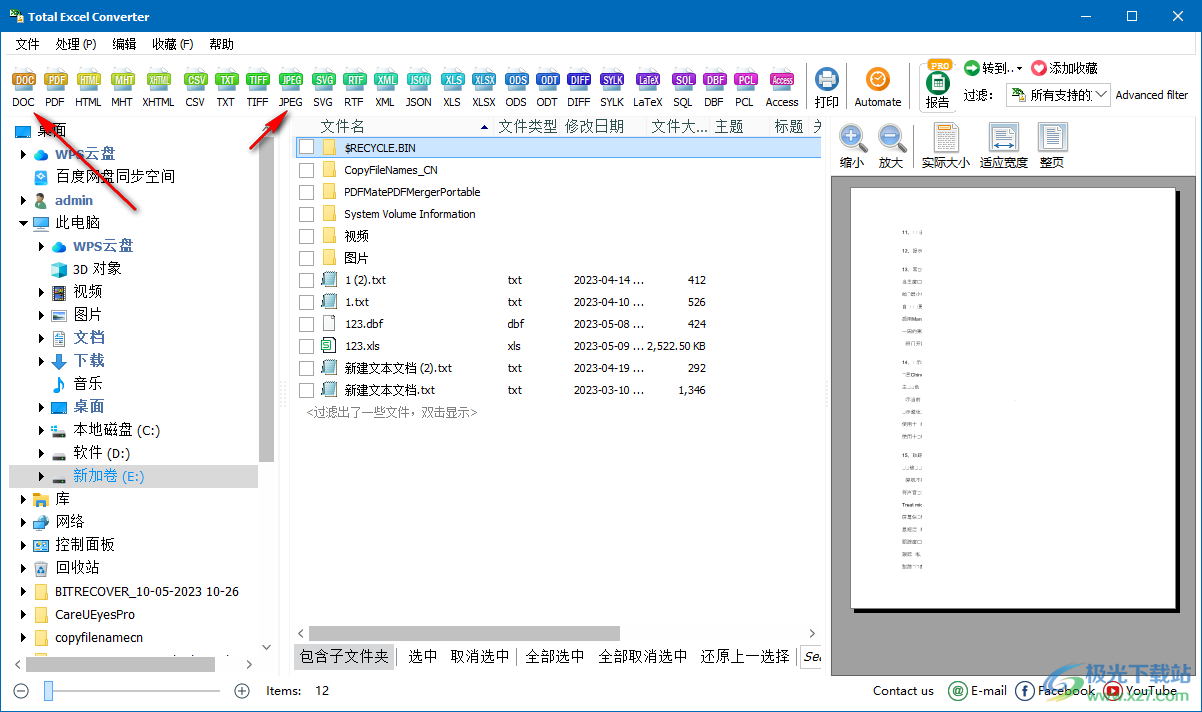The height and width of the screenshot is (712, 1202).
Task: Convert to Access database
Action: (x=782, y=88)
